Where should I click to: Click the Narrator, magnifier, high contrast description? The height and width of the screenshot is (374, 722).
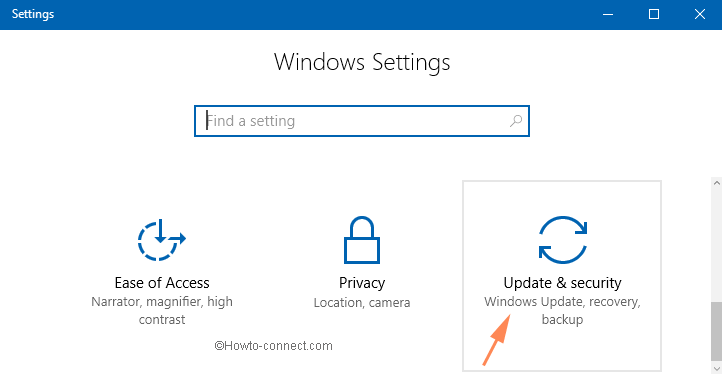pyautogui.click(x=162, y=310)
